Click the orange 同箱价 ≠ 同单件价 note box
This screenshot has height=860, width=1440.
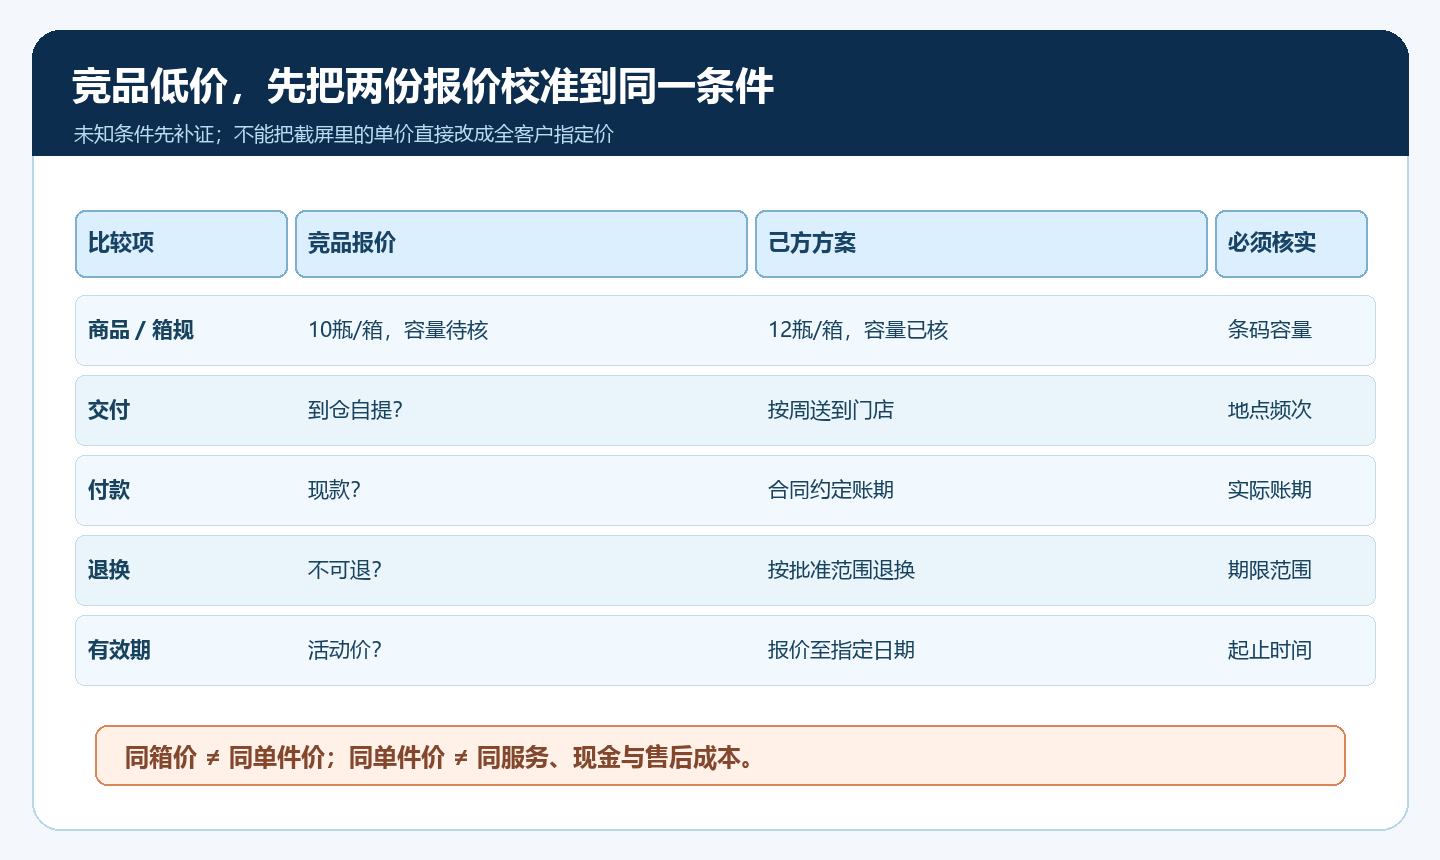tap(720, 756)
